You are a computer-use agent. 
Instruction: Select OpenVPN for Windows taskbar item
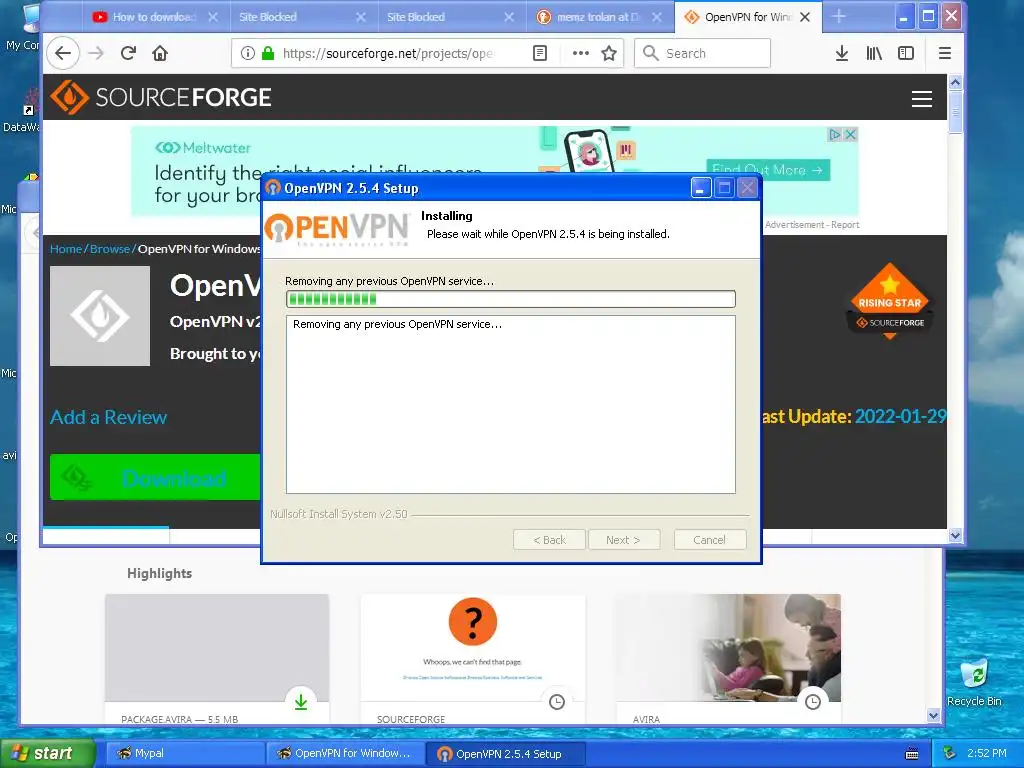pyautogui.click(x=345, y=753)
